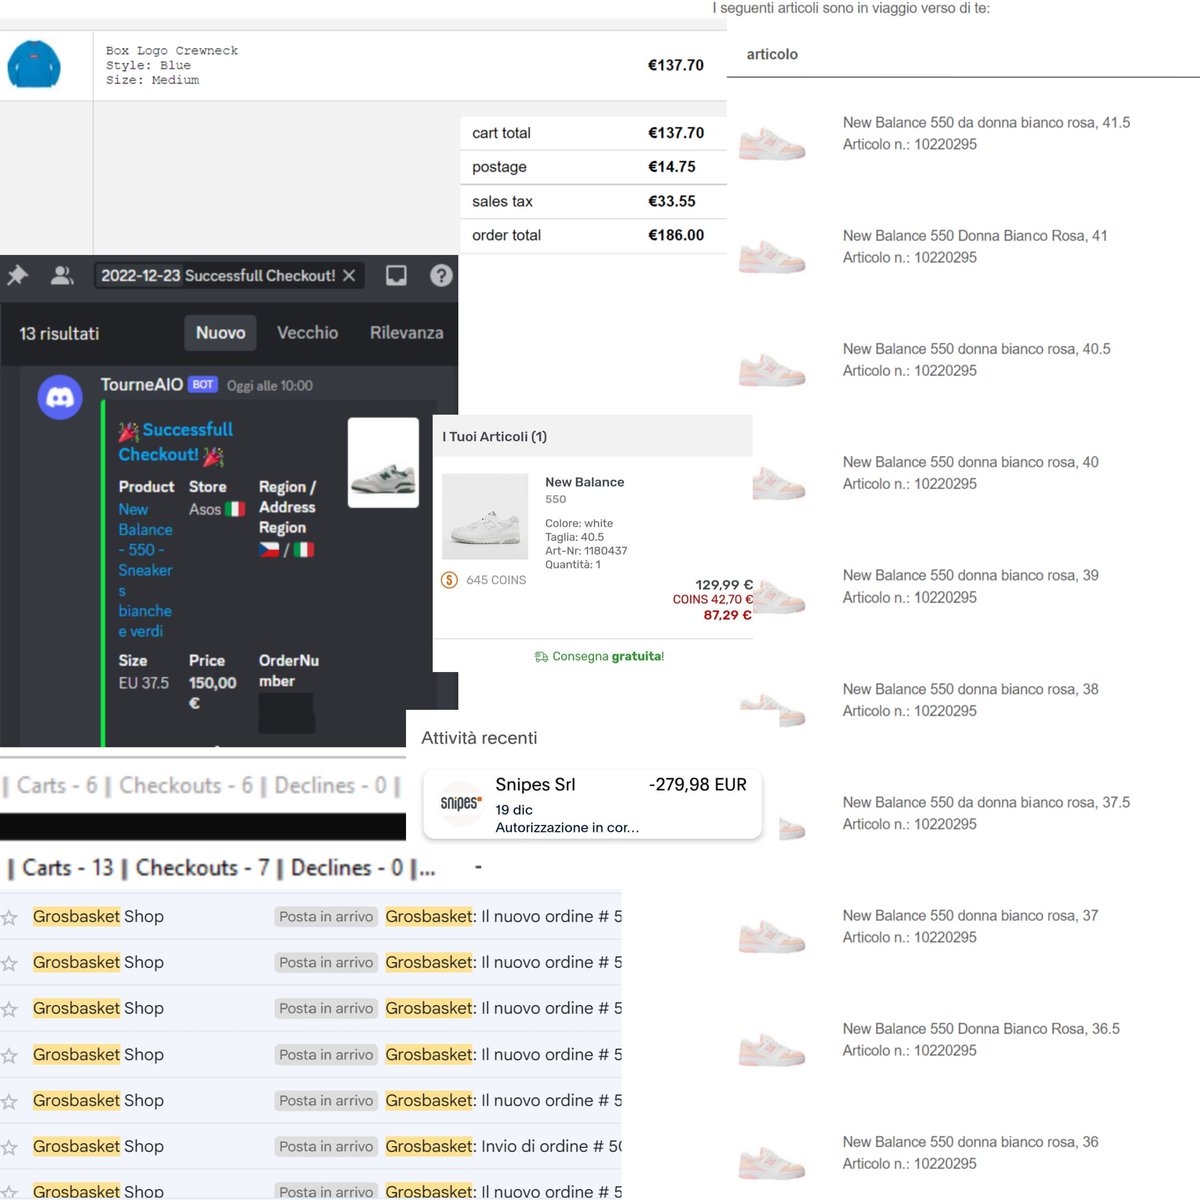Click the Attività recenti heading

479,738
